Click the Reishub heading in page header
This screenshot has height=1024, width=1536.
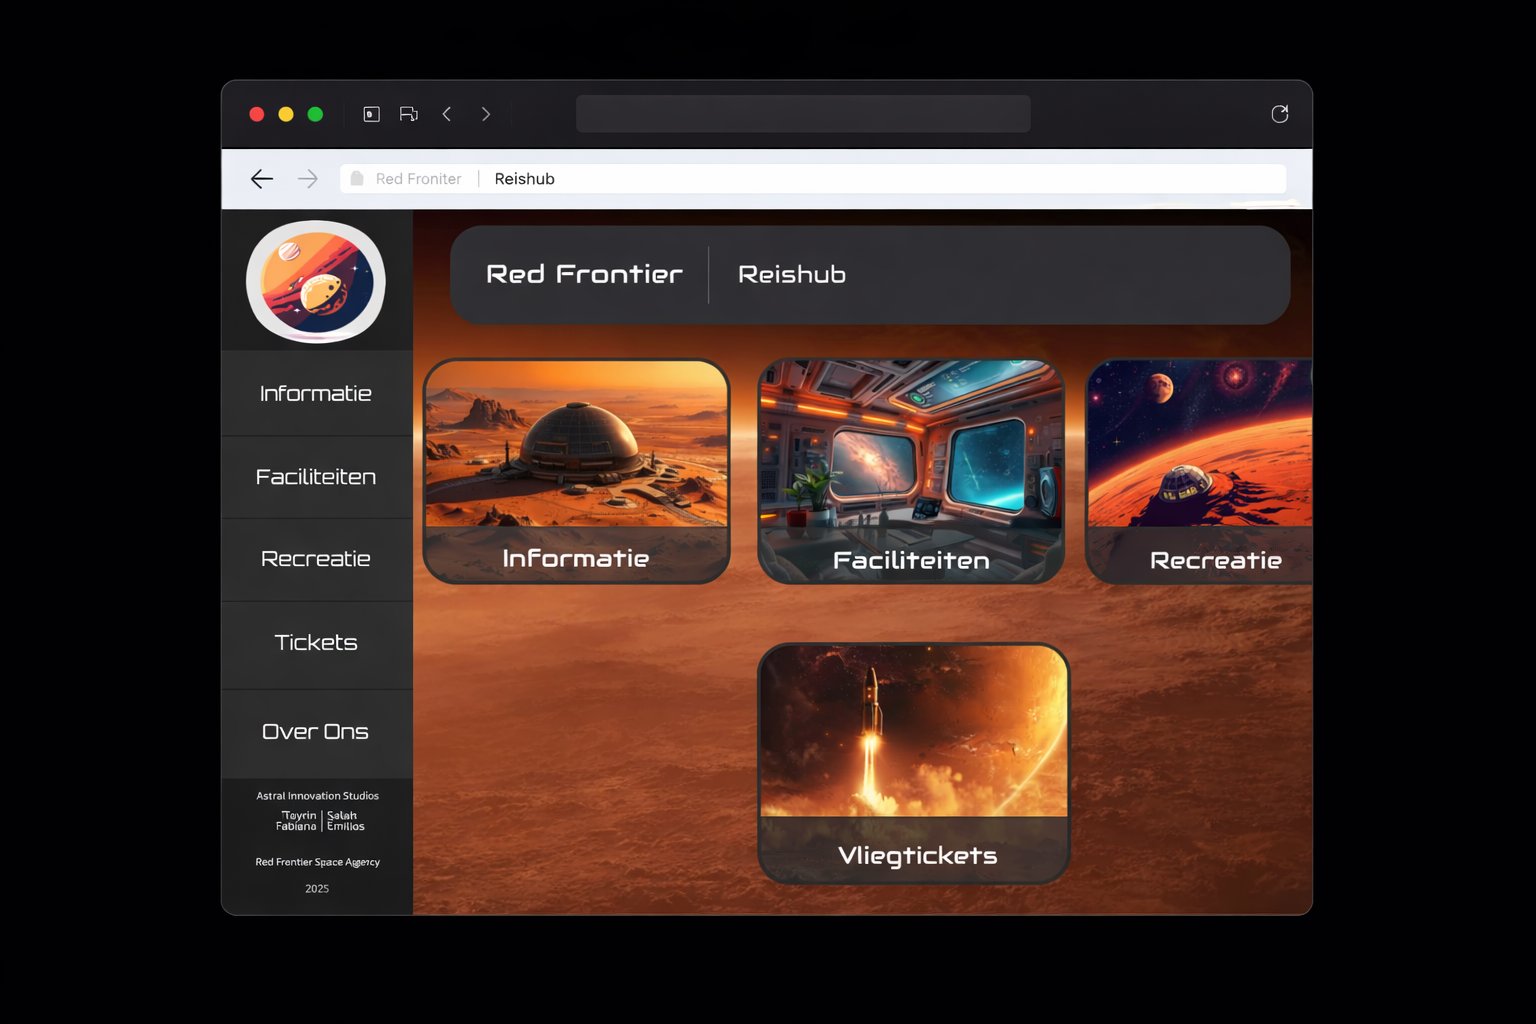tap(792, 274)
